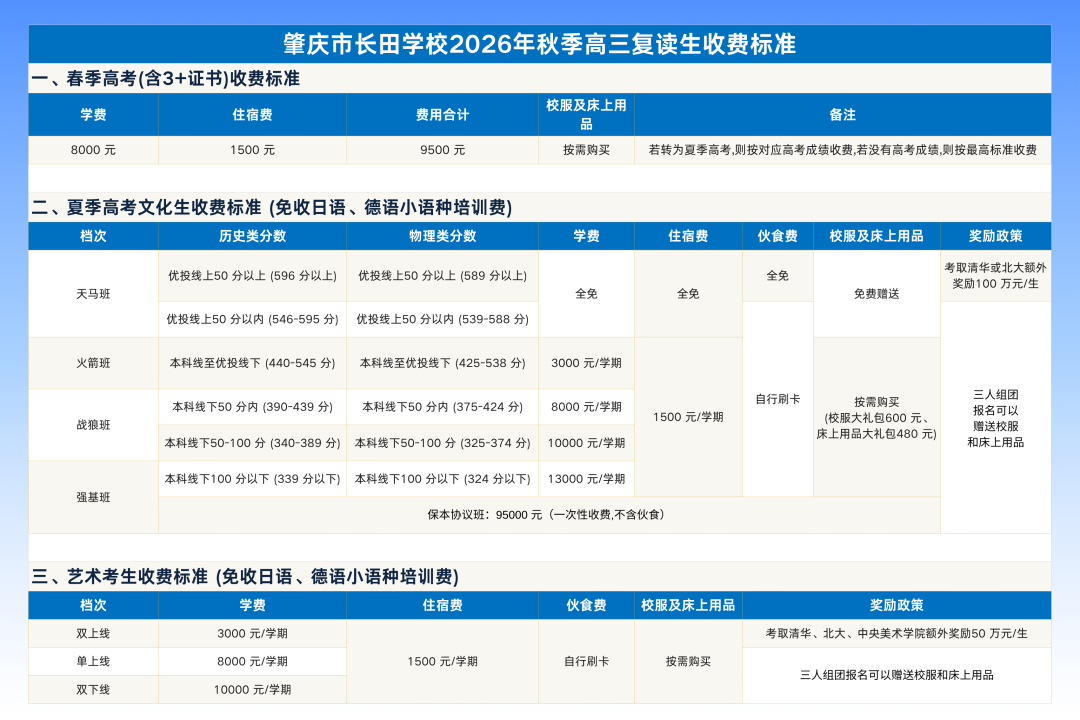Click cell 校服大礼包600 元、床上用品大礼包480 元
The width and height of the screenshot is (1080, 720).
click(x=876, y=417)
